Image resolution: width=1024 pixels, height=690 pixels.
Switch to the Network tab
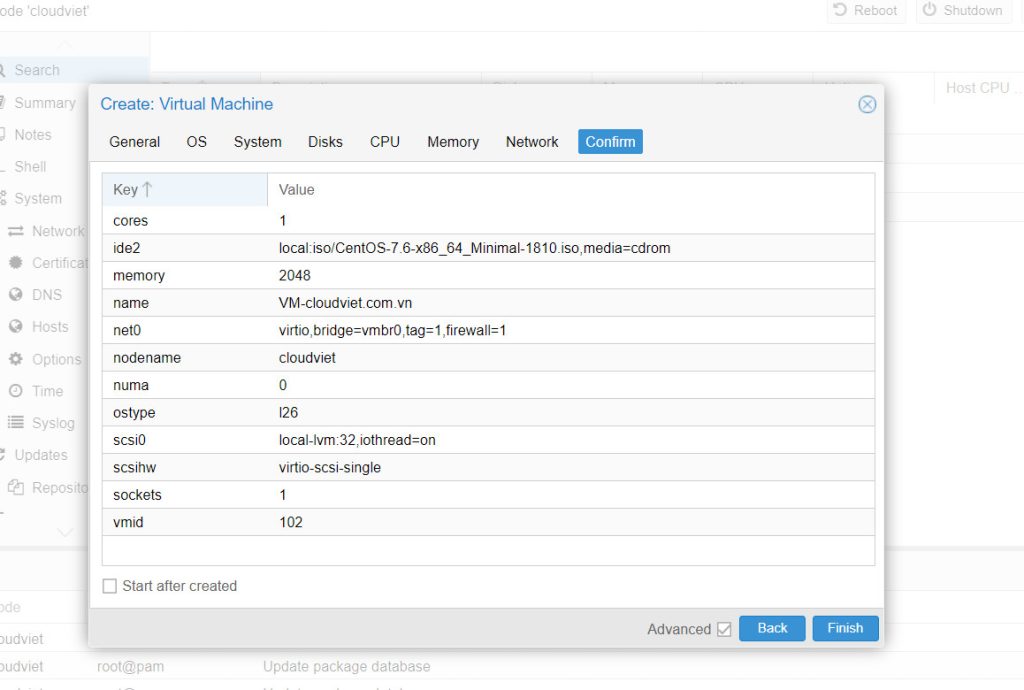tap(532, 142)
